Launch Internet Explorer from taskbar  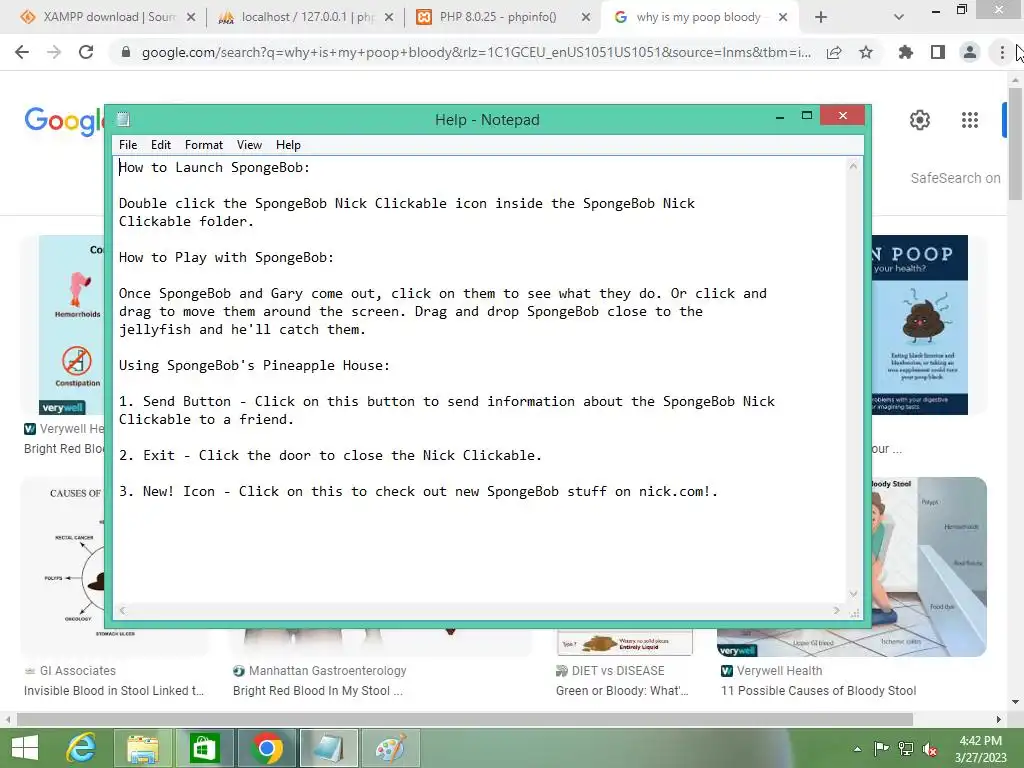[x=82, y=748]
